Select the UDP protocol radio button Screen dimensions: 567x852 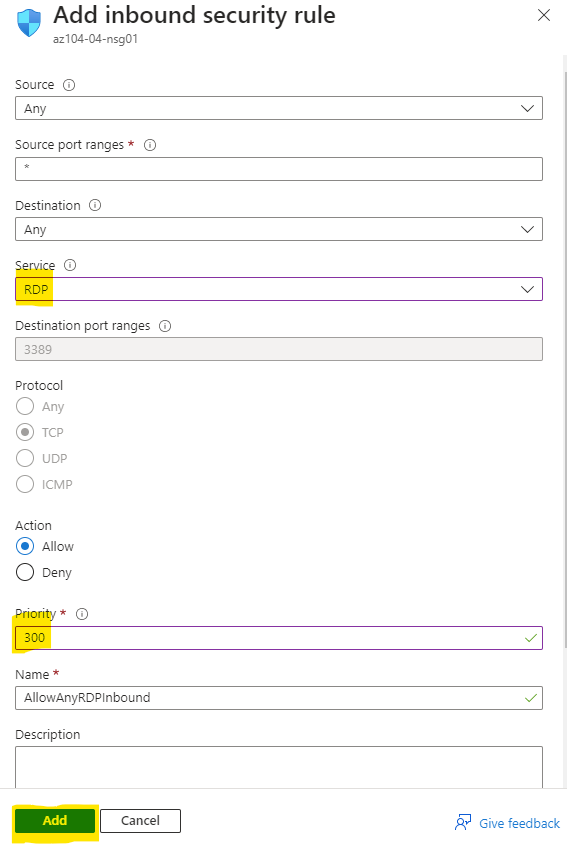(x=25, y=459)
